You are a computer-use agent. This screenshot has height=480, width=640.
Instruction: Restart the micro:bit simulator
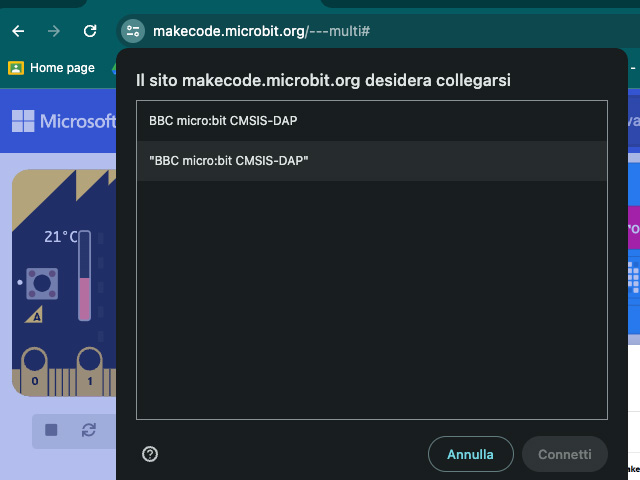click(x=89, y=430)
